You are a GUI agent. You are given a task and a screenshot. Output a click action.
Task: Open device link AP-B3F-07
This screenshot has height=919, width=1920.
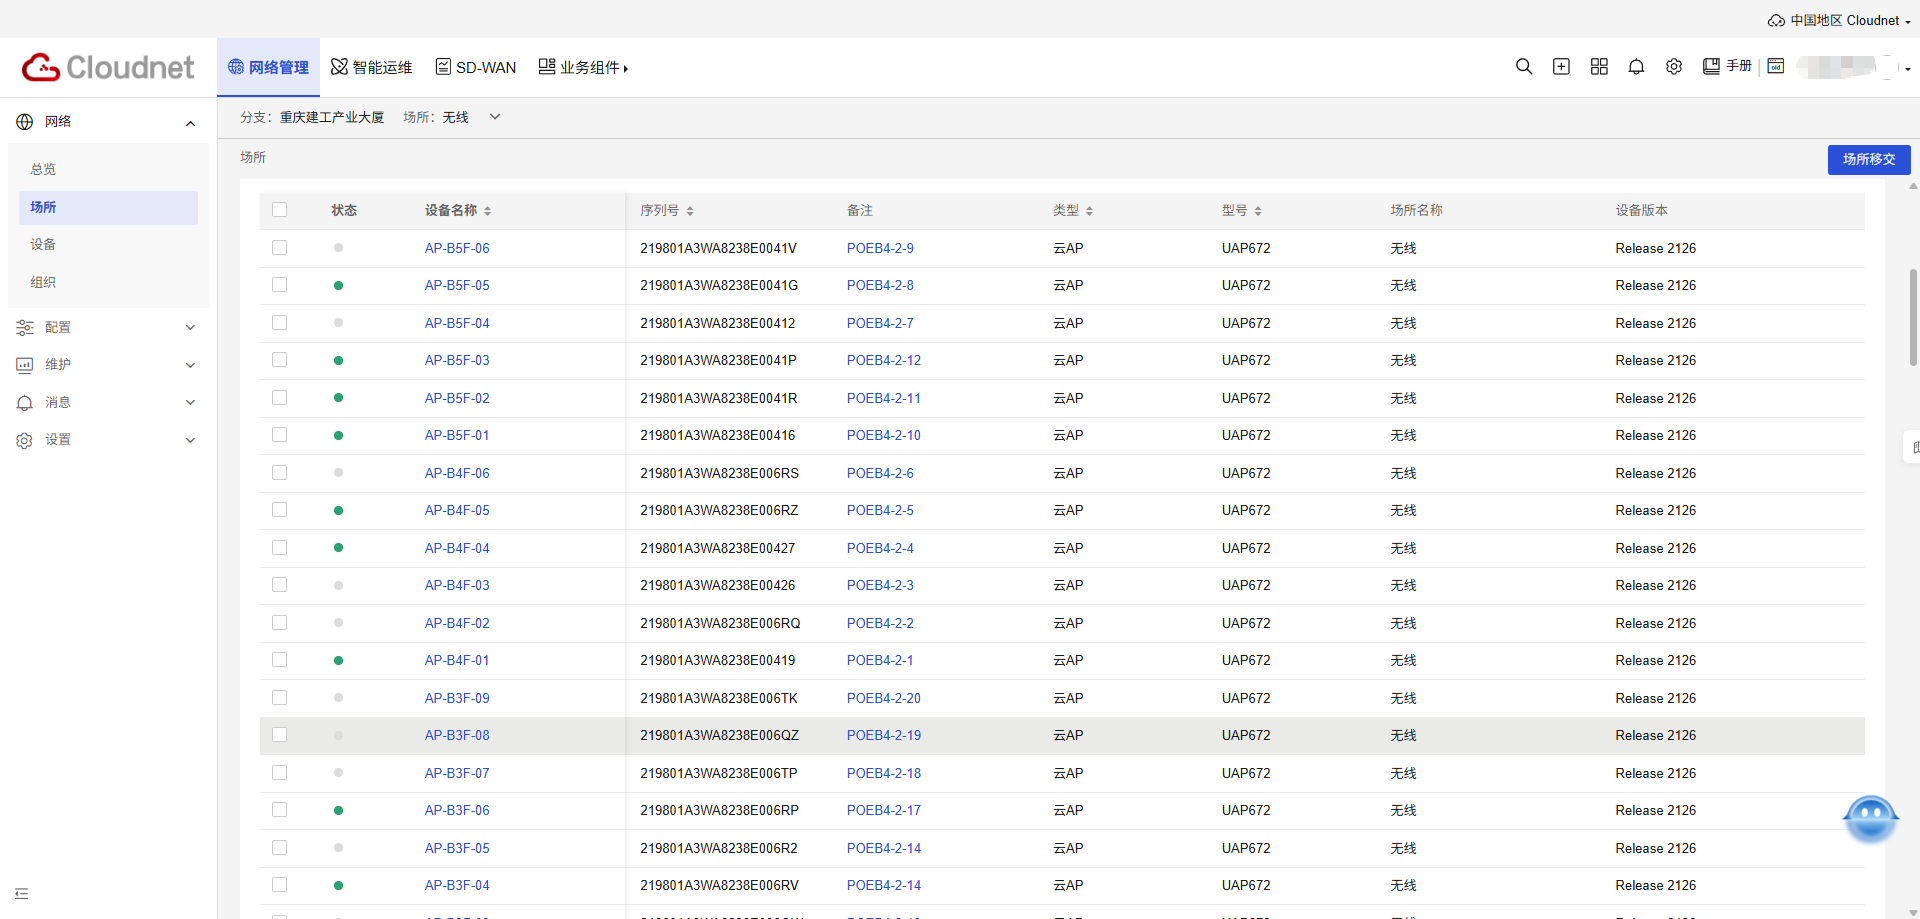pyautogui.click(x=457, y=773)
